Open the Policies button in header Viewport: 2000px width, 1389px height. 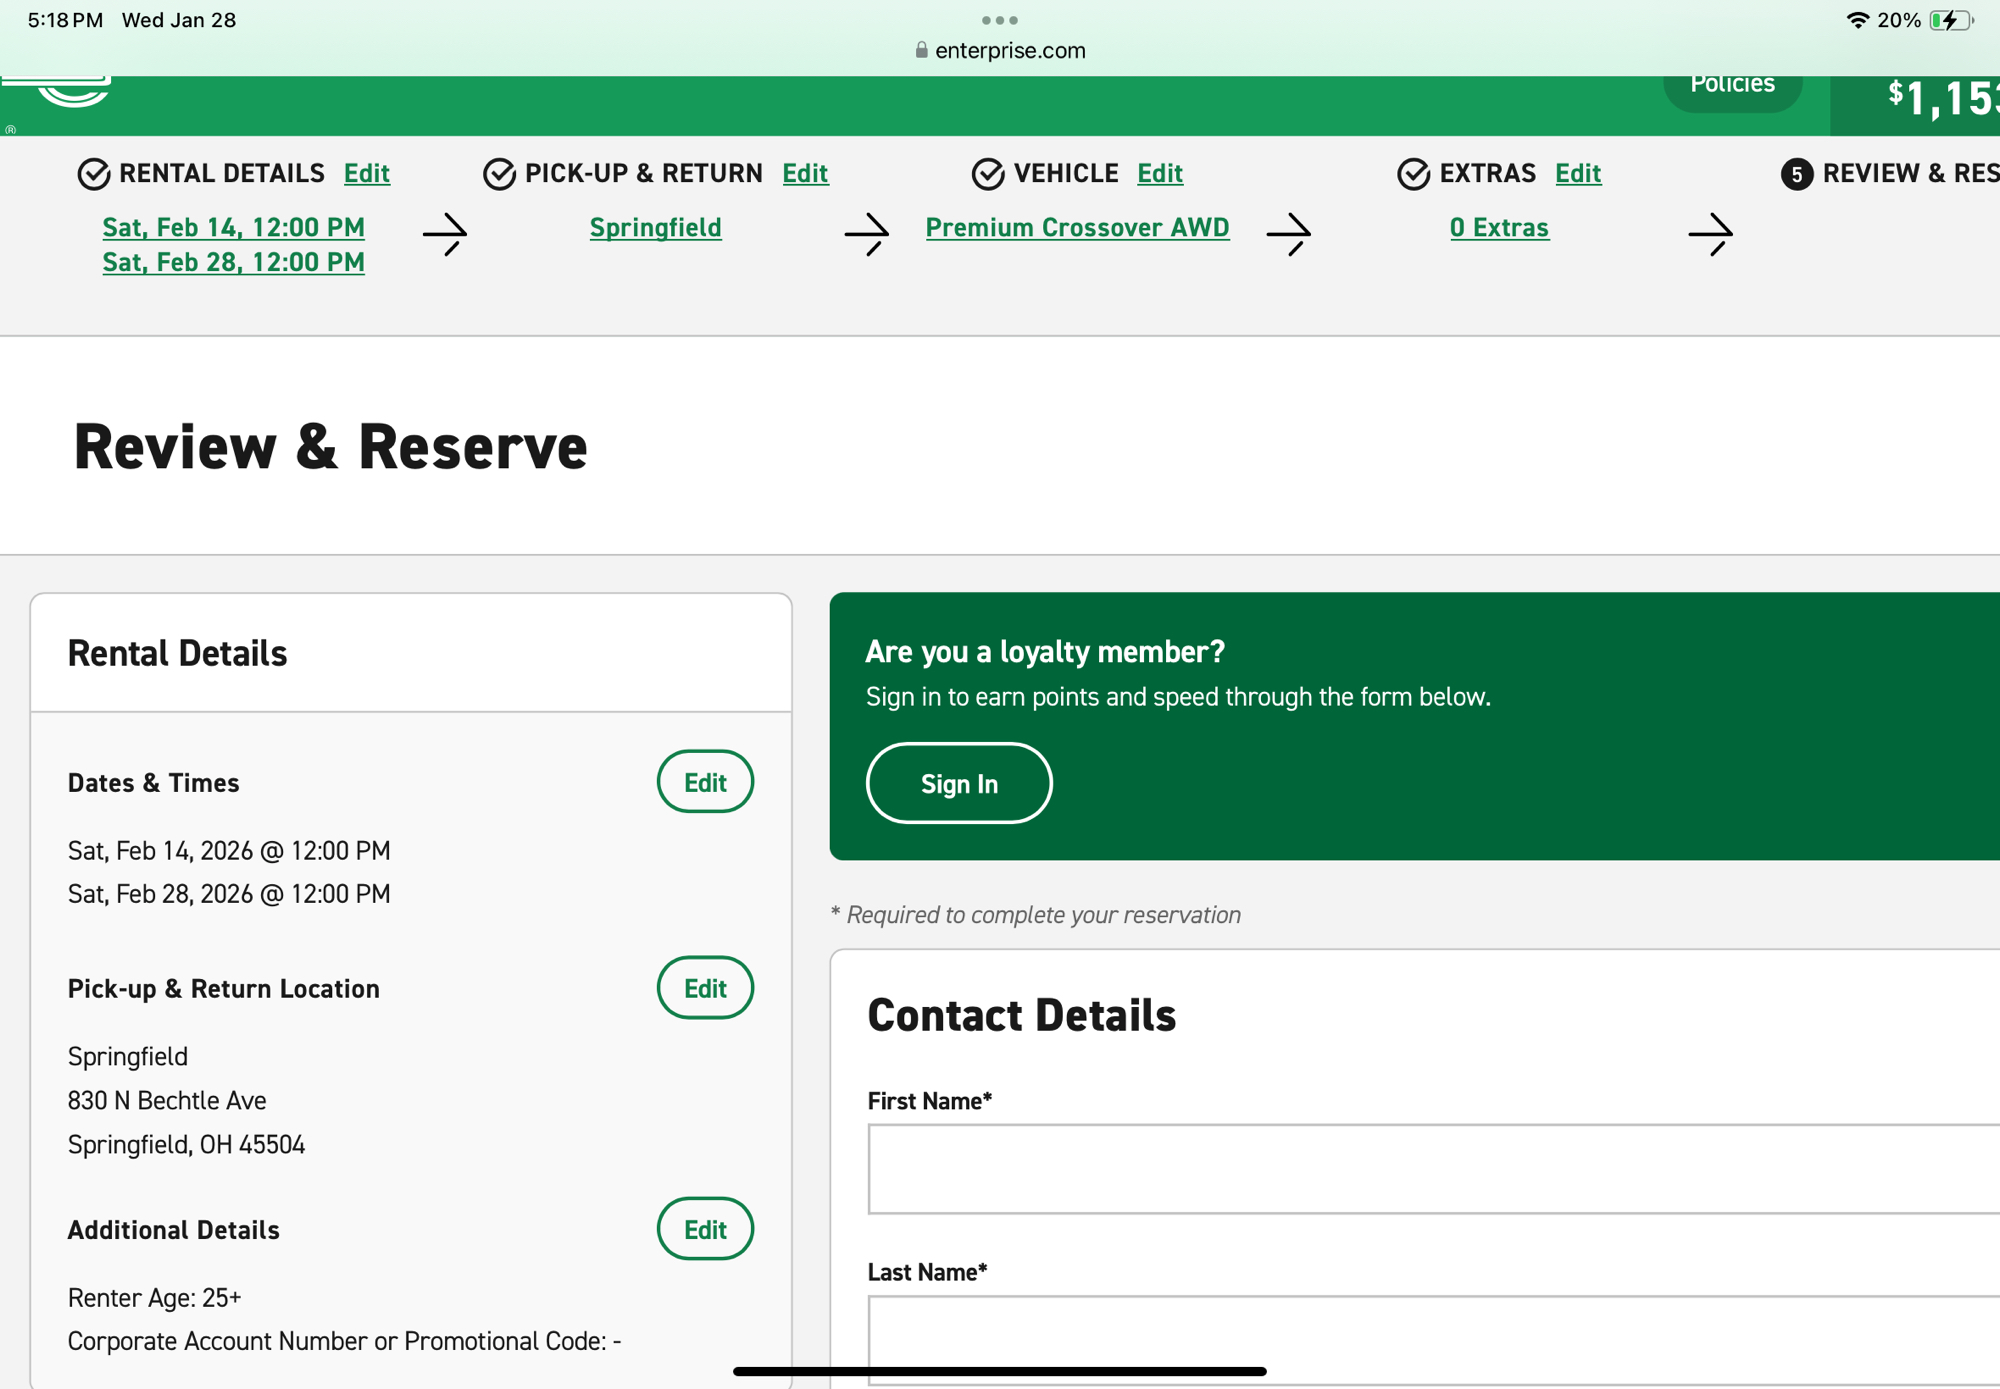point(1732,88)
